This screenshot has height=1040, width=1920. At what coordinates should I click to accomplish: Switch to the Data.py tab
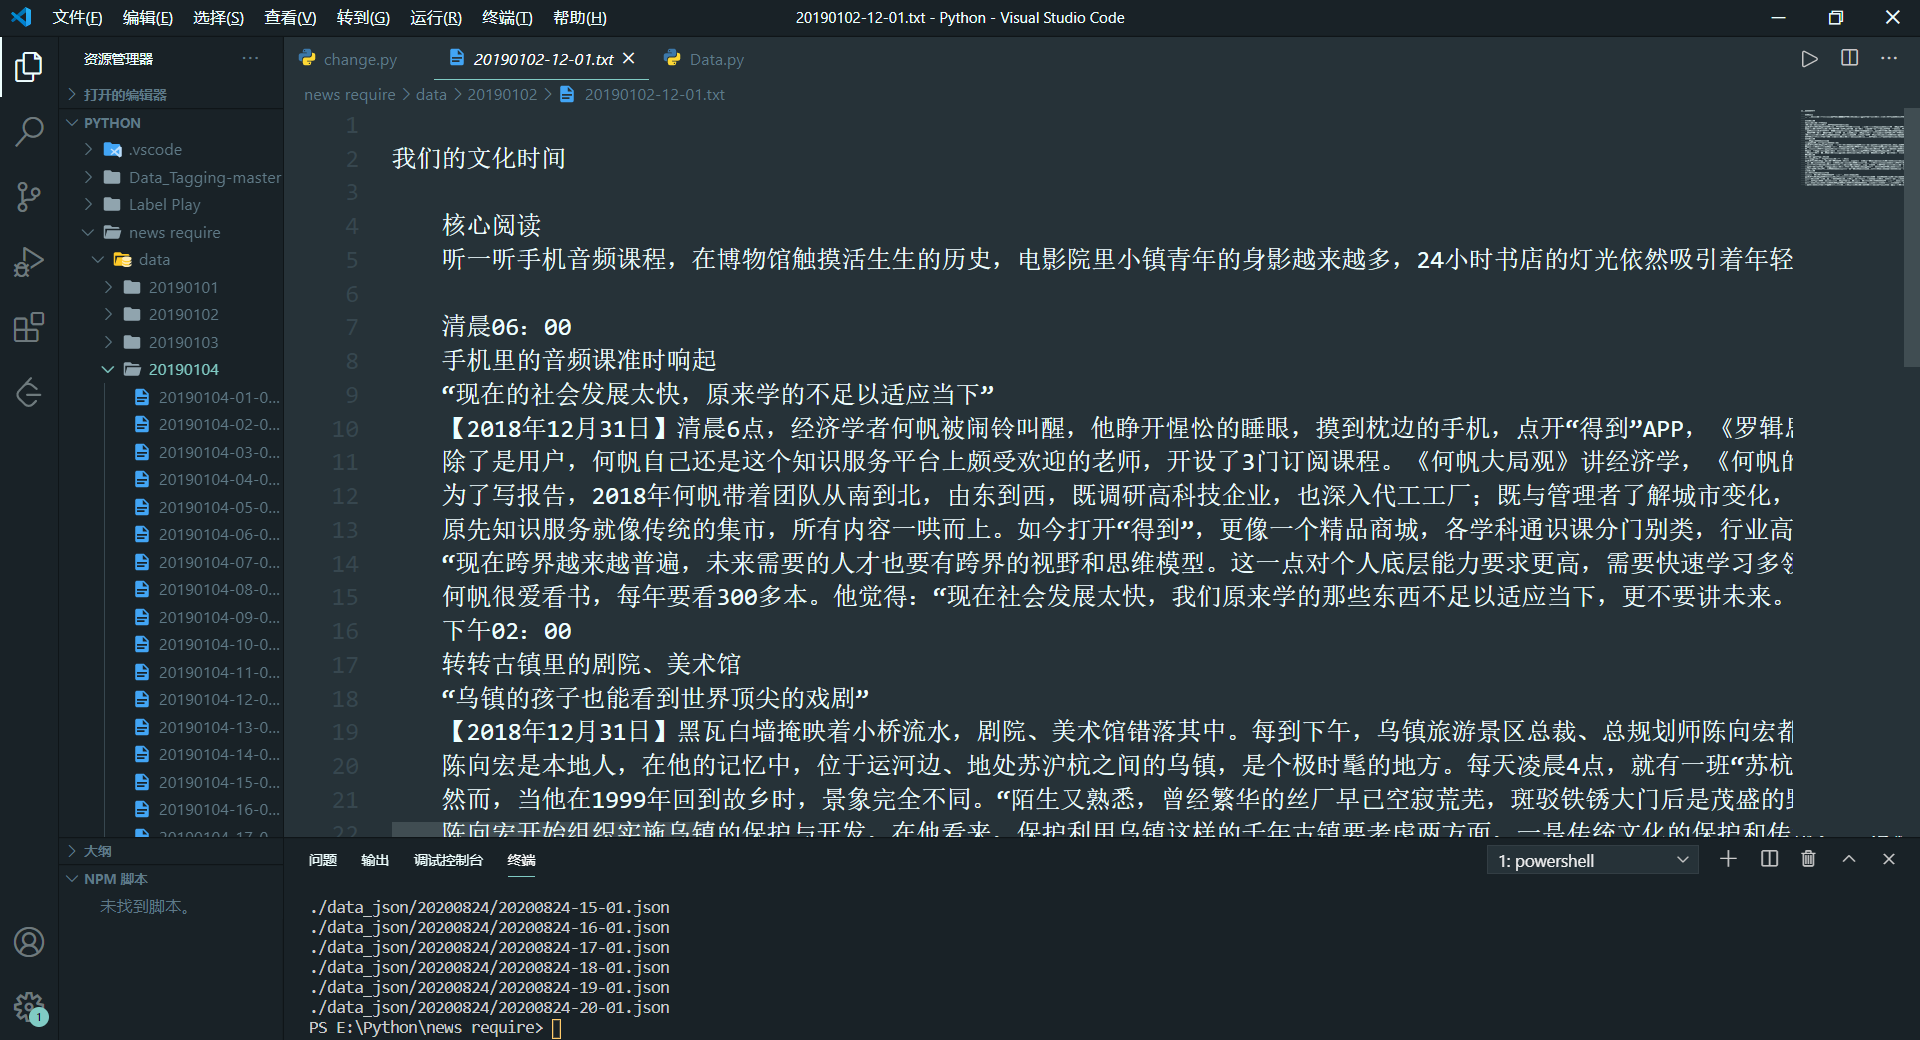(x=715, y=59)
